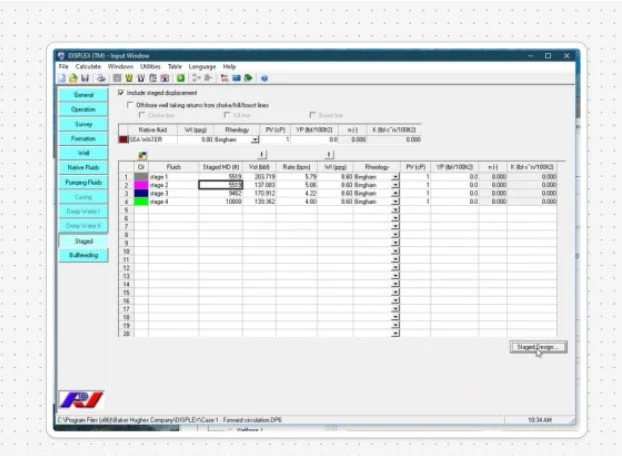Open stage 1 rheology dropdown
The image size is (622, 456).
(395, 177)
